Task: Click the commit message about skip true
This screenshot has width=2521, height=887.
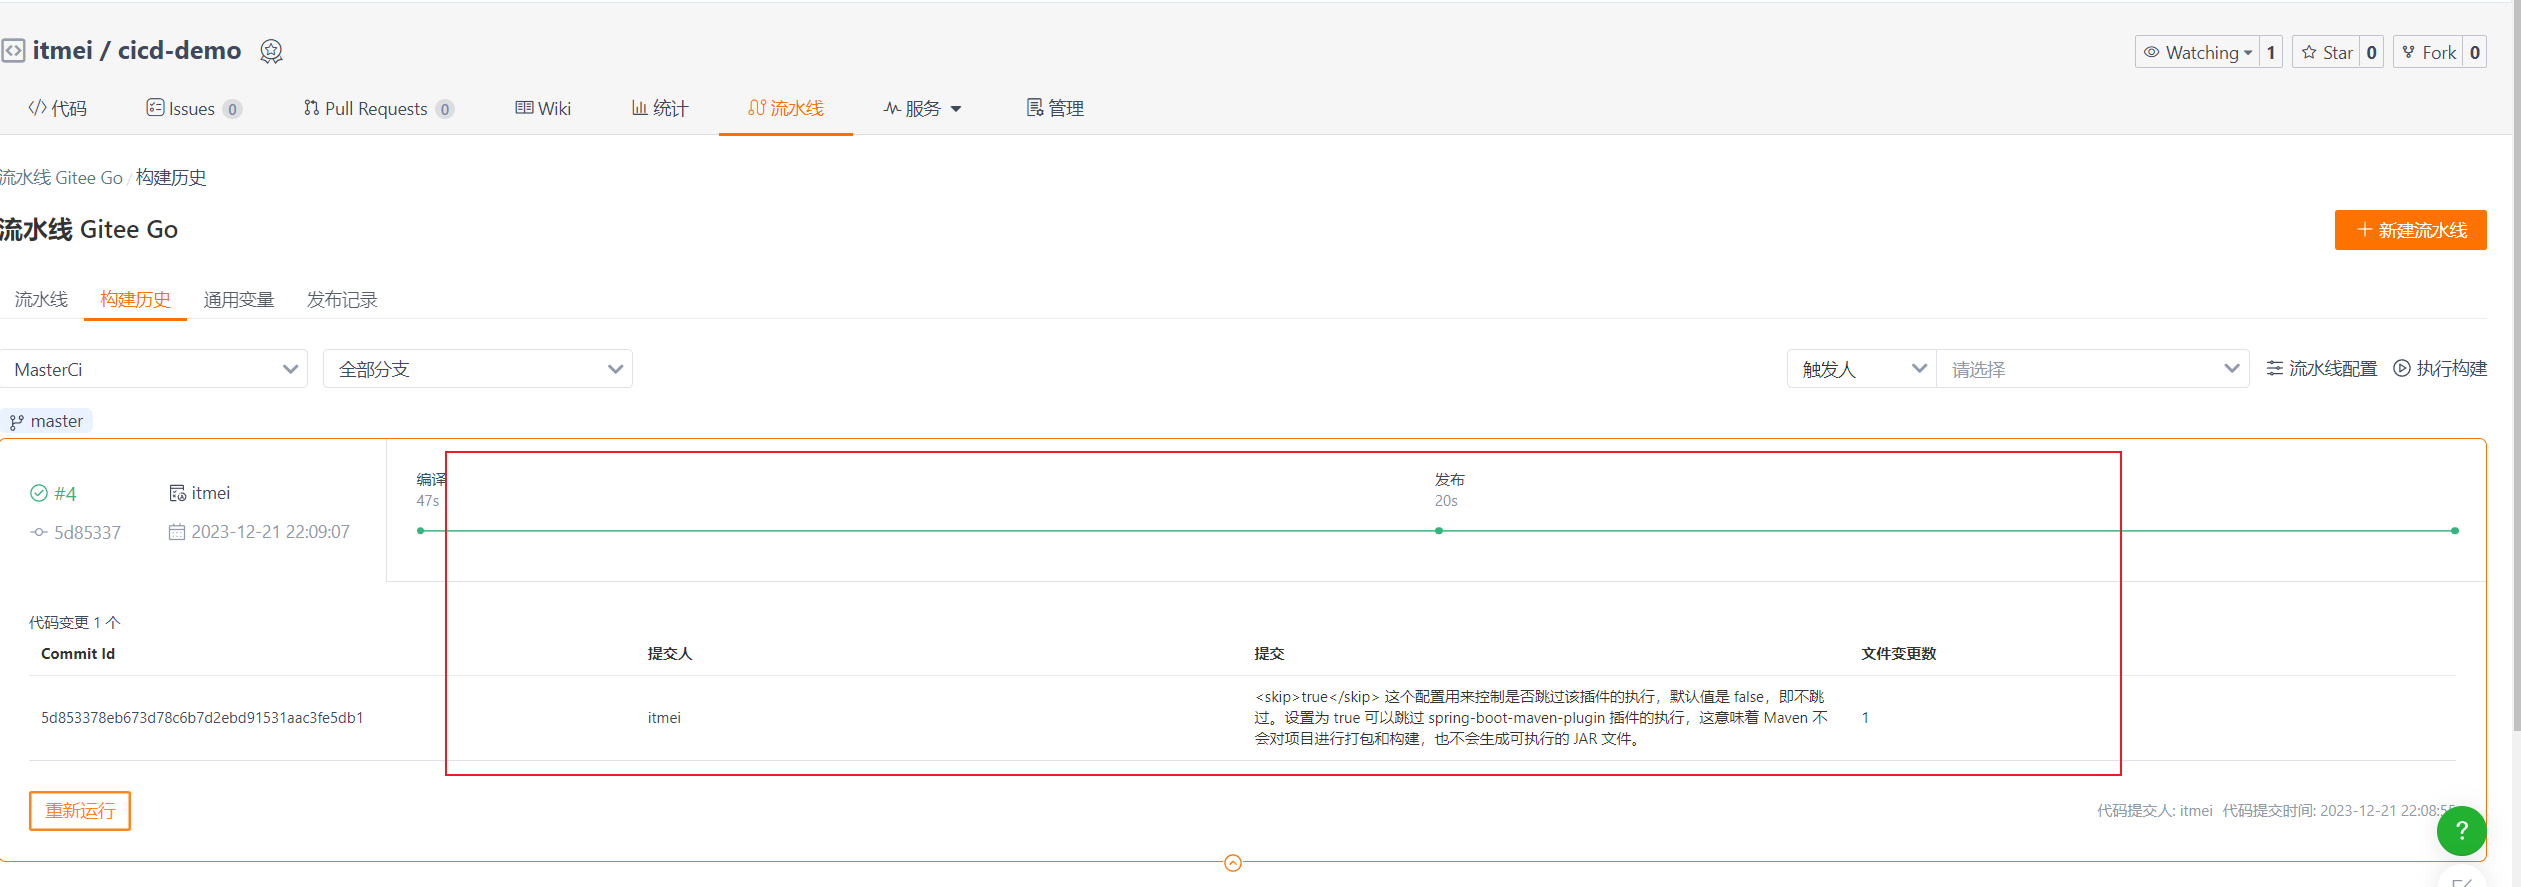Action: point(1541,717)
